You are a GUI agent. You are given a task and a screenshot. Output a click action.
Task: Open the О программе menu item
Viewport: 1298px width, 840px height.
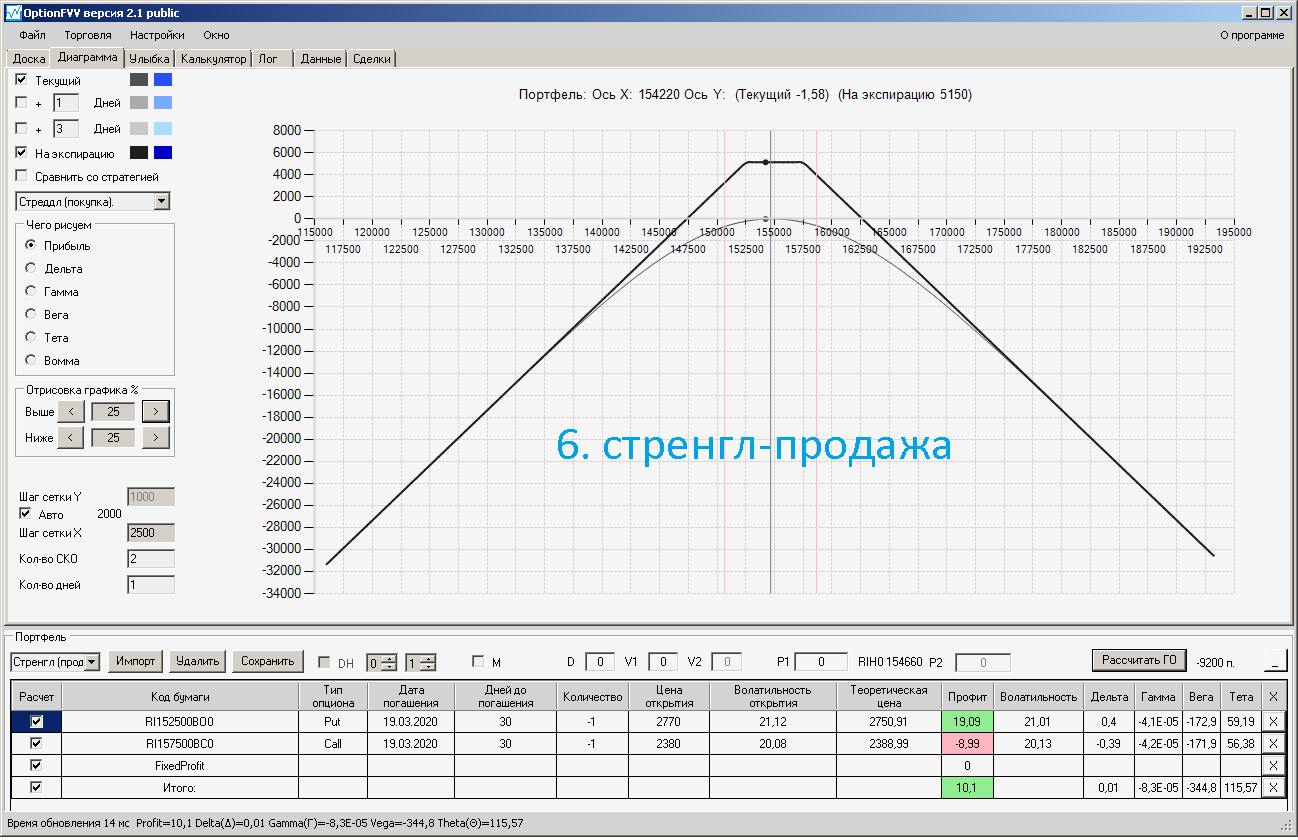coord(1252,35)
